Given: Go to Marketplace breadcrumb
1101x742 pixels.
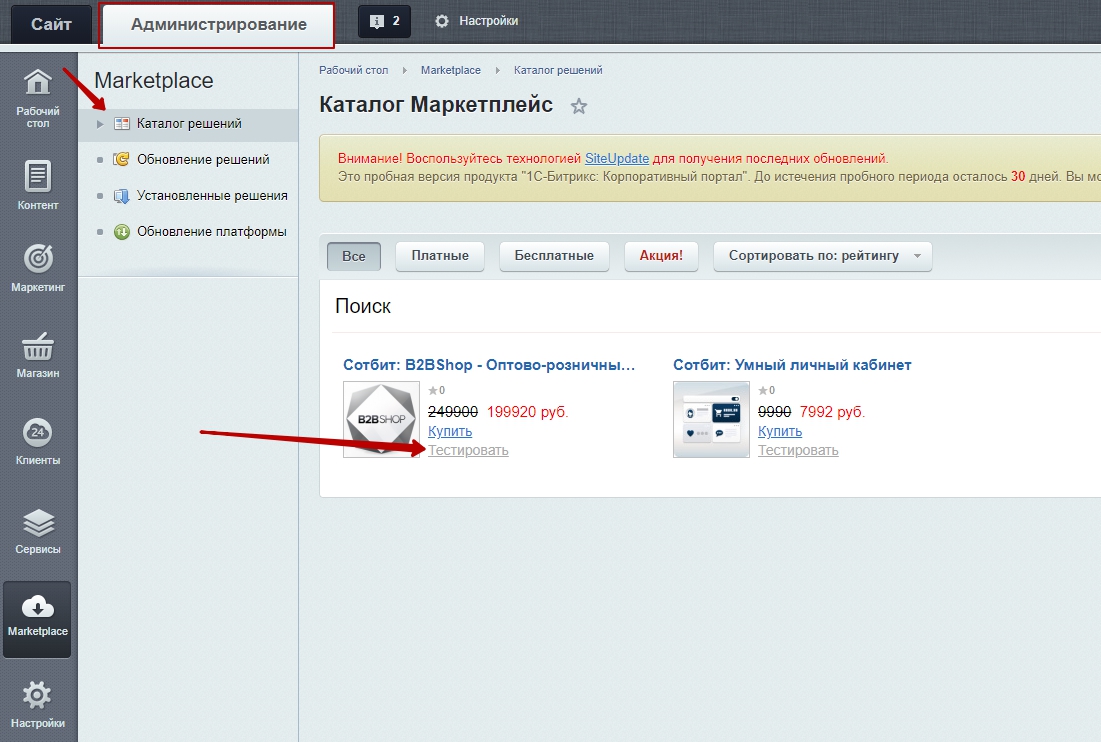Looking at the screenshot, I should point(451,70).
